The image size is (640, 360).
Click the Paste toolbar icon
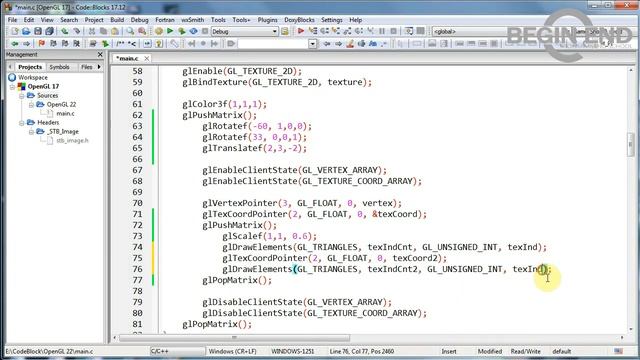tap(115, 31)
